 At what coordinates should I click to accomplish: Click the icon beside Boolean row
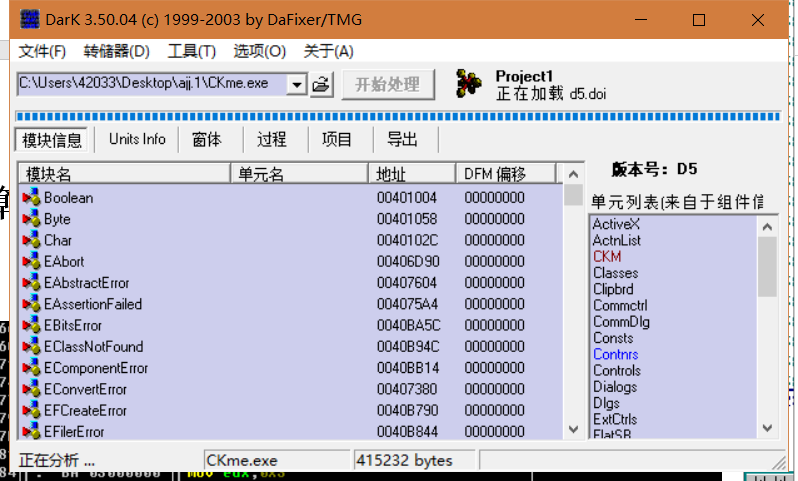(31, 197)
